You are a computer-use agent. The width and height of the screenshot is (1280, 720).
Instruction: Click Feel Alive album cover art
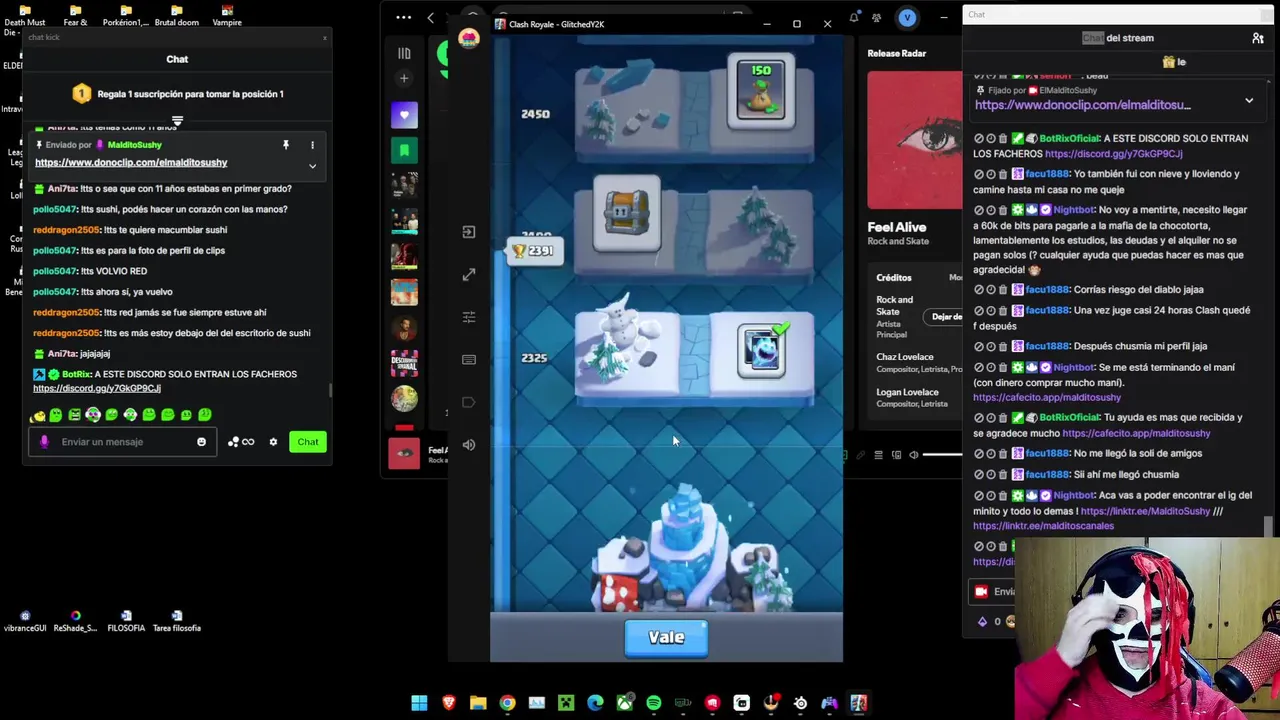tap(915, 139)
